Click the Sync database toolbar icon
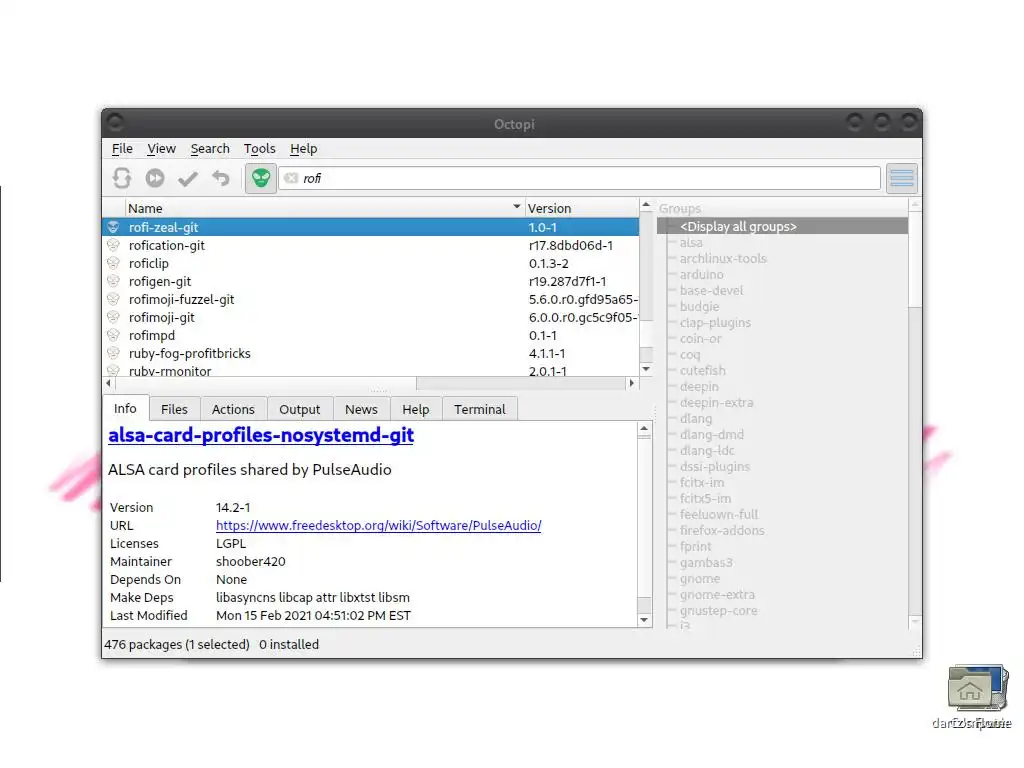The width and height of the screenshot is (1024, 768). [x=121, y=178]
